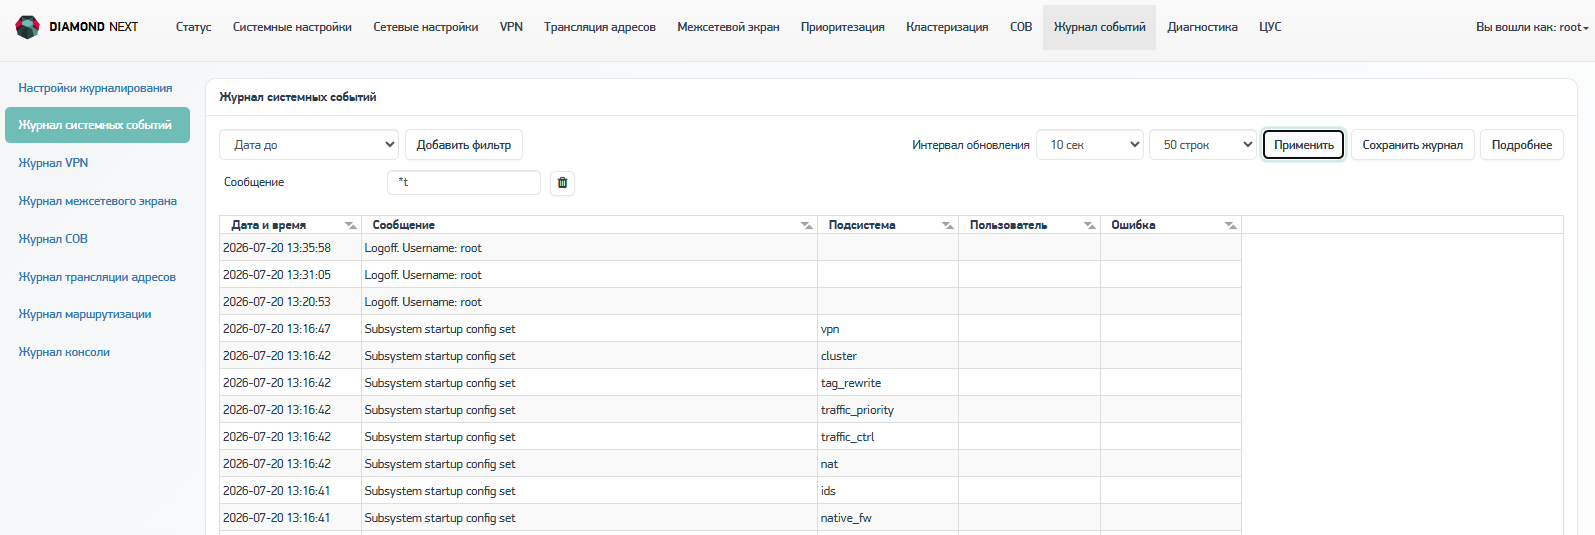
Task: Click the Подробнее button
Action: tap(1522, 145)
